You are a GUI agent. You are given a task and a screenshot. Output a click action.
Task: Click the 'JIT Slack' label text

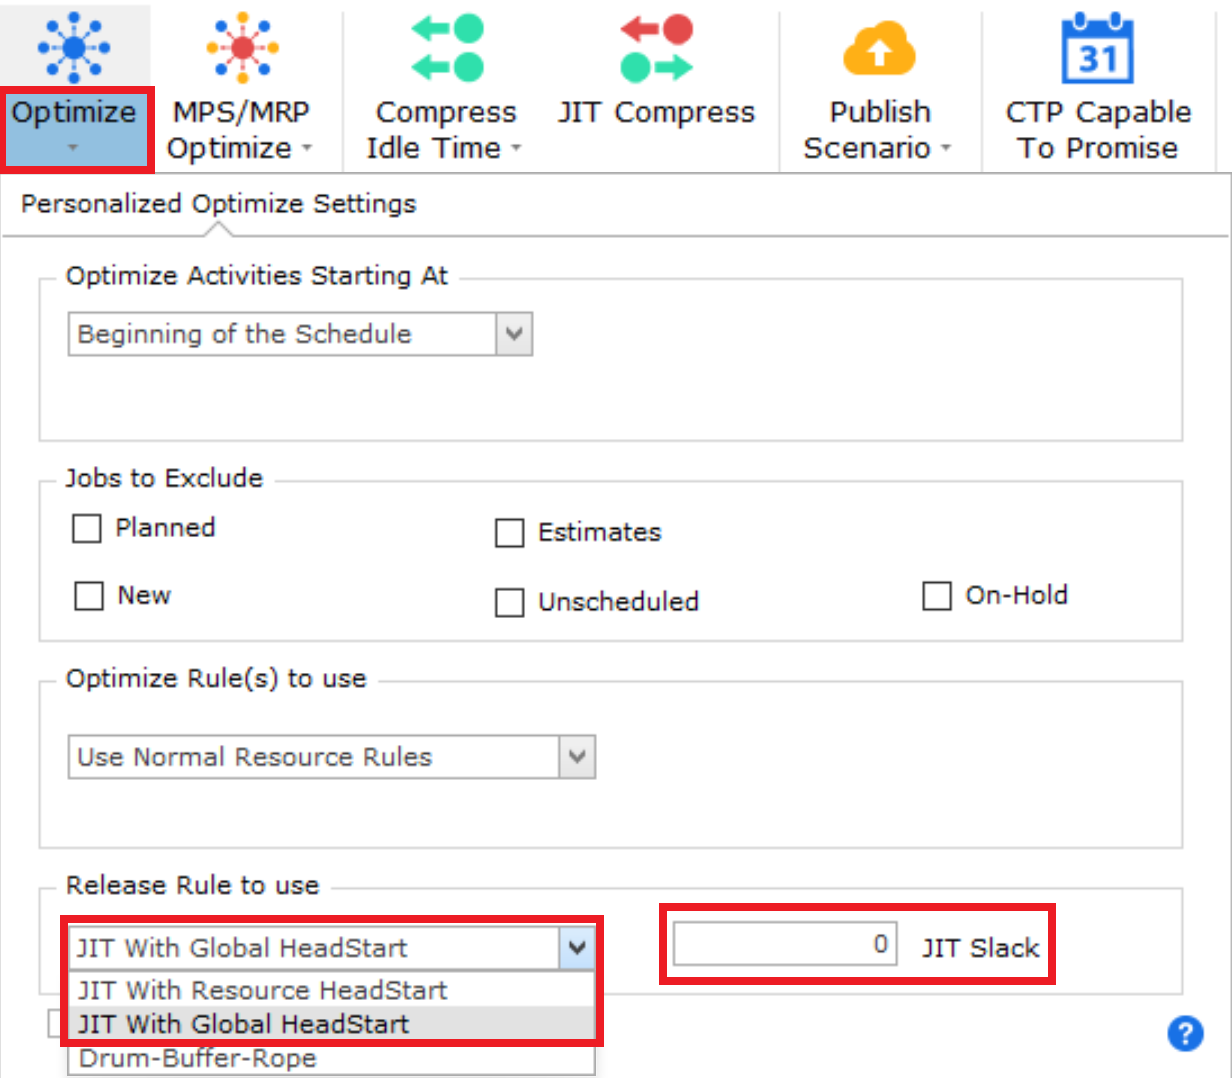tap(980, 948)
